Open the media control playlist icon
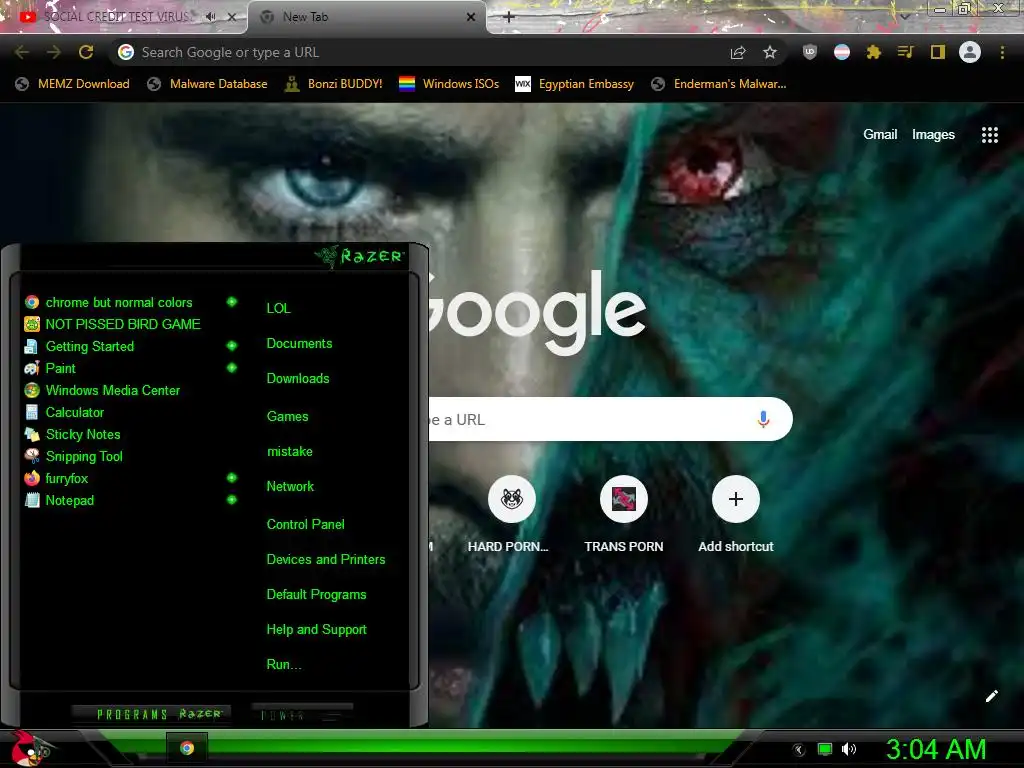The height and width of the screenshot is (768, 1024). [x=906, y=52]
